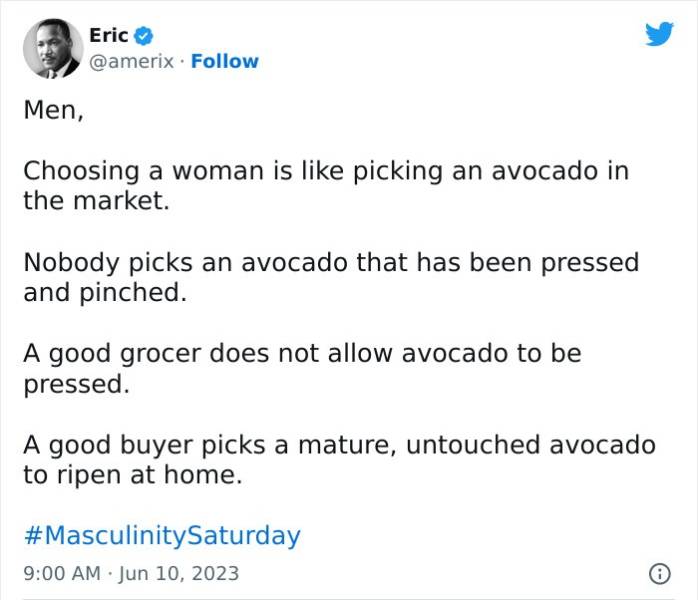Click the Twitter bird logo
This screenshot has width=698, height=600.
660,35
